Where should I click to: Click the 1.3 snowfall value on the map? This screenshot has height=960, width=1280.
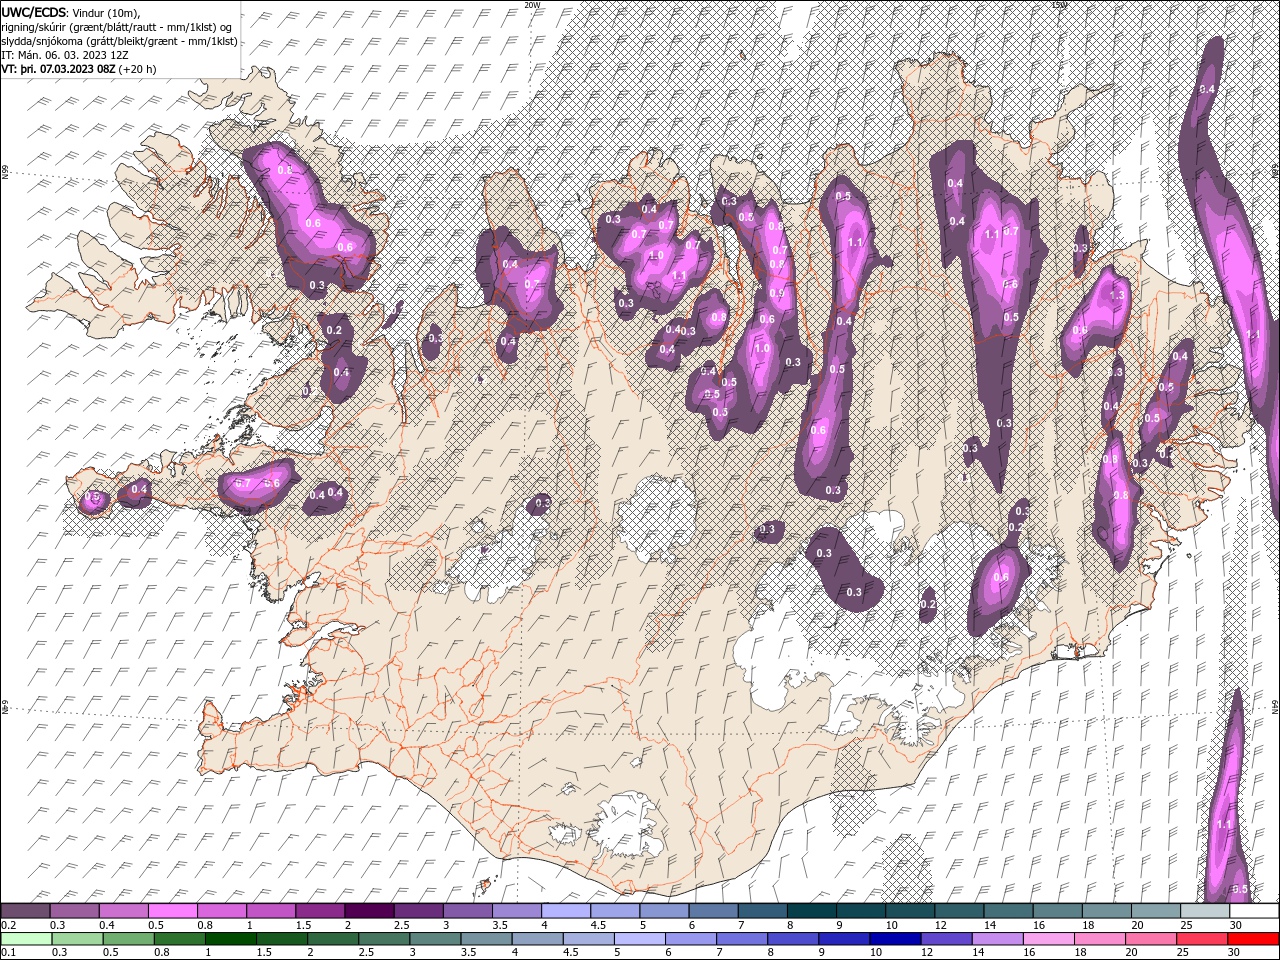[1117, 296]
